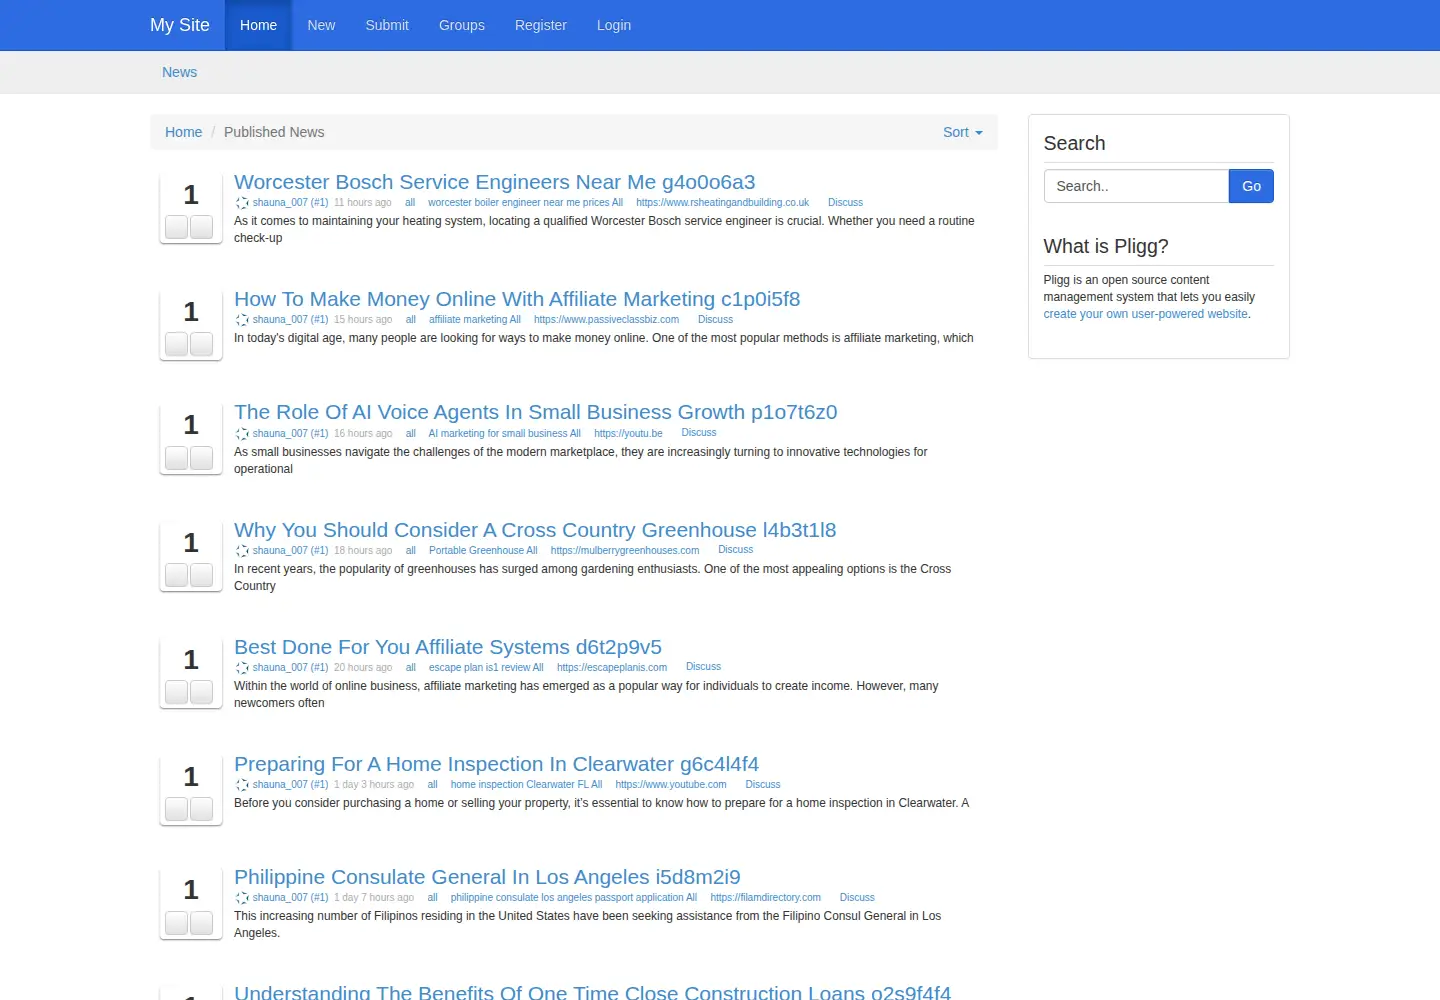Click Discuss on the Affiliate Marketing c1p0i5f8 post
The width and height of the screenshot is (1440, 1000).
click(x=715, y=320)
